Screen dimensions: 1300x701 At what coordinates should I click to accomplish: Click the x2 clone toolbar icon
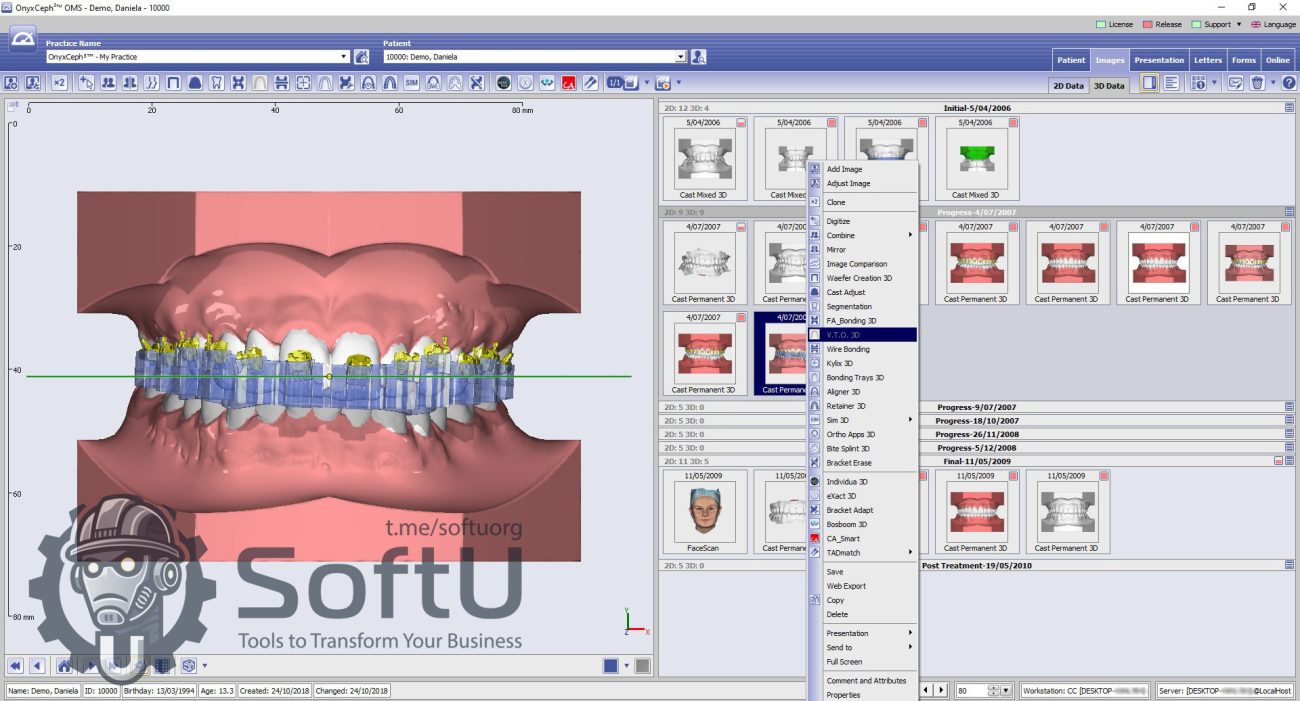(59, 83)
